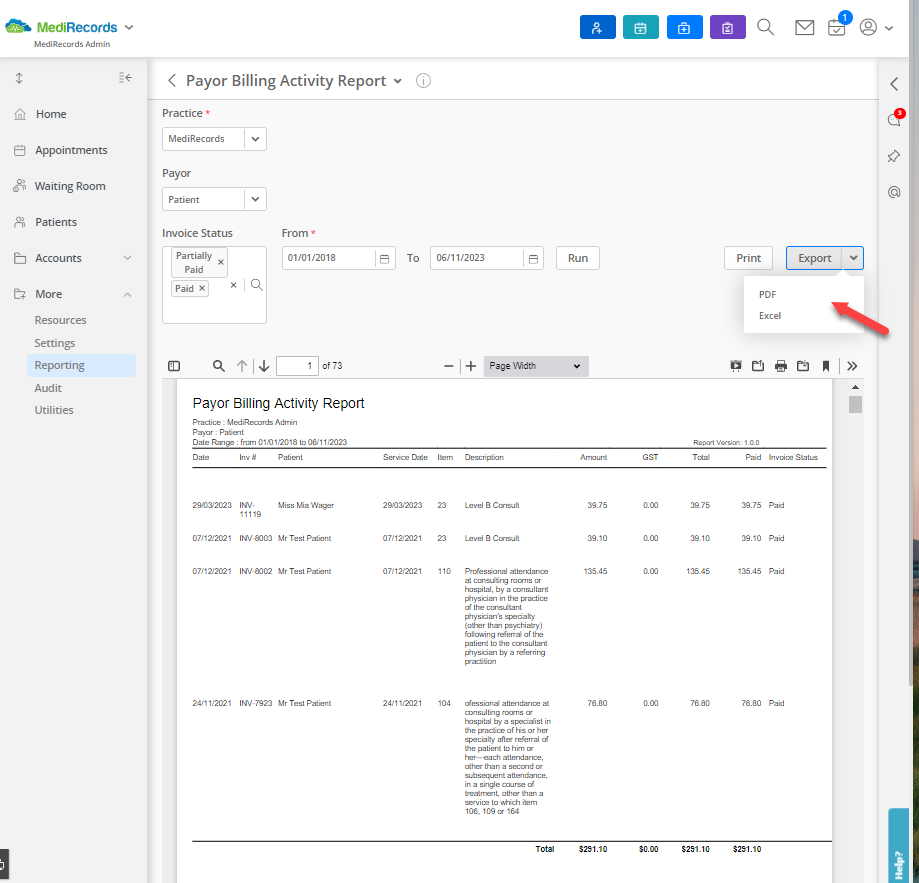
Task: Open presentation mode in the PDF viewer
Action: click(735, 366)
